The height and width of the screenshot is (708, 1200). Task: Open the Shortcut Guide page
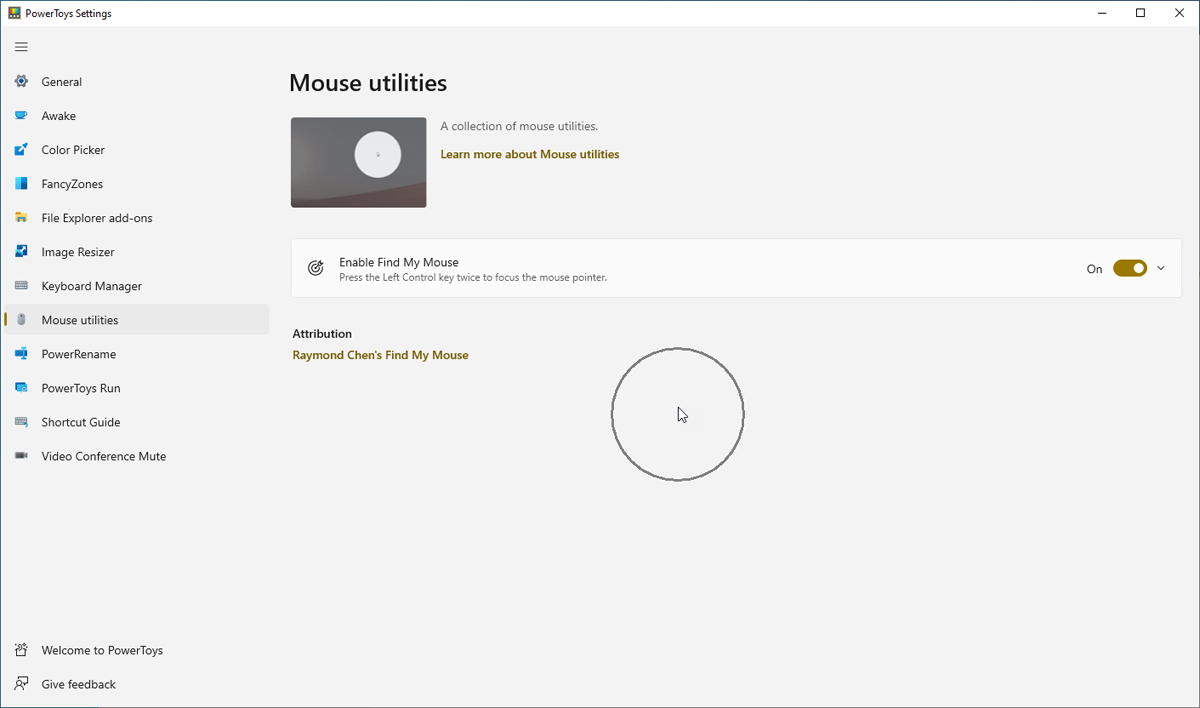point(136,422)
